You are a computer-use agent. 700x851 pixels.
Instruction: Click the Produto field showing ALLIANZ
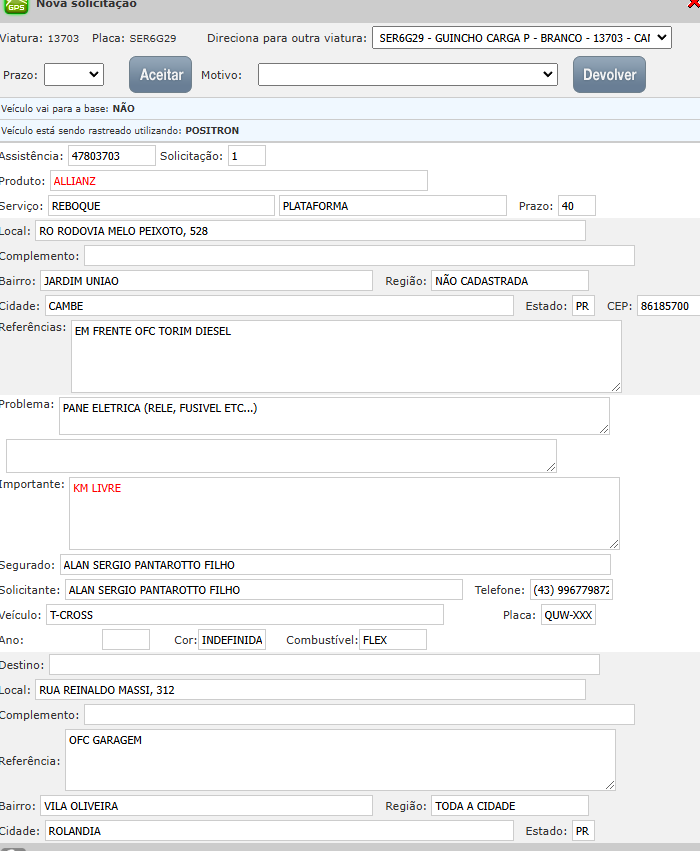pos(239,181)
